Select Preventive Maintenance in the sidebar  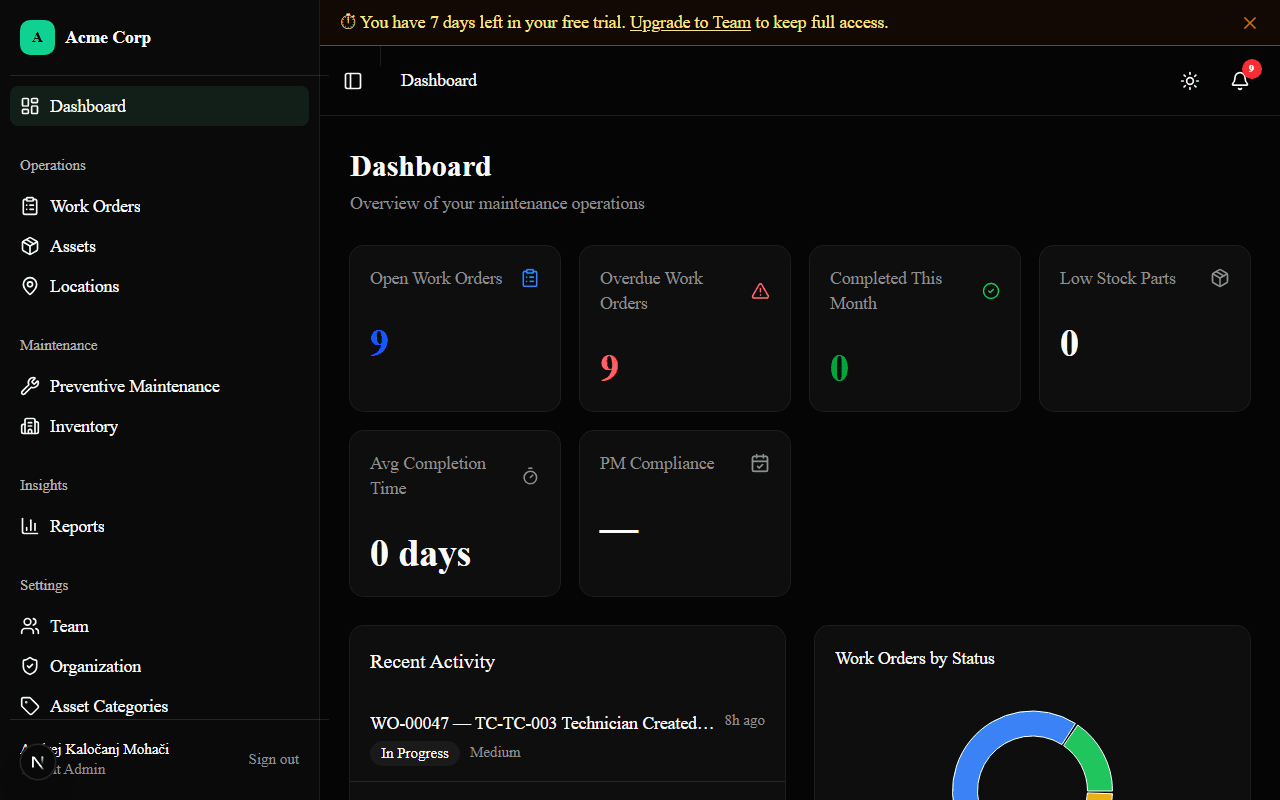point(135,386)
